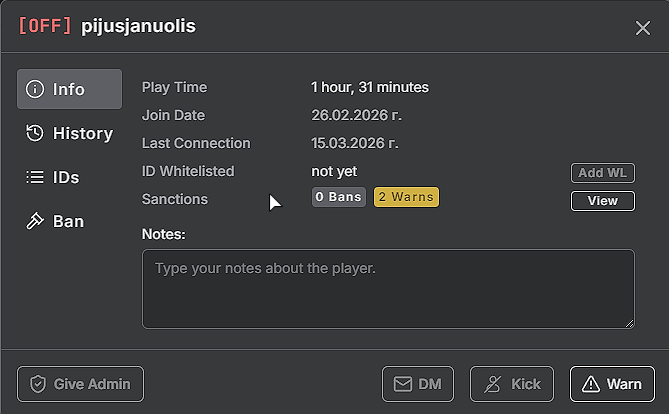Click the envelope icon on DM button
The width and height of the screenshot is (669, 414).
402,384
